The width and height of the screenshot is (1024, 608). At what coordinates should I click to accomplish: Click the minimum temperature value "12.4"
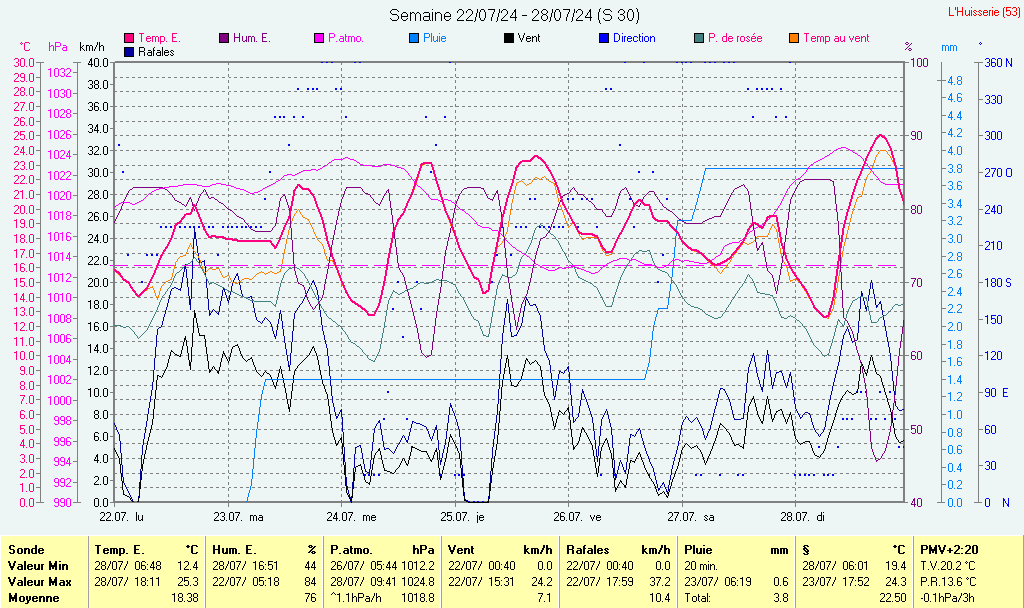187,566
